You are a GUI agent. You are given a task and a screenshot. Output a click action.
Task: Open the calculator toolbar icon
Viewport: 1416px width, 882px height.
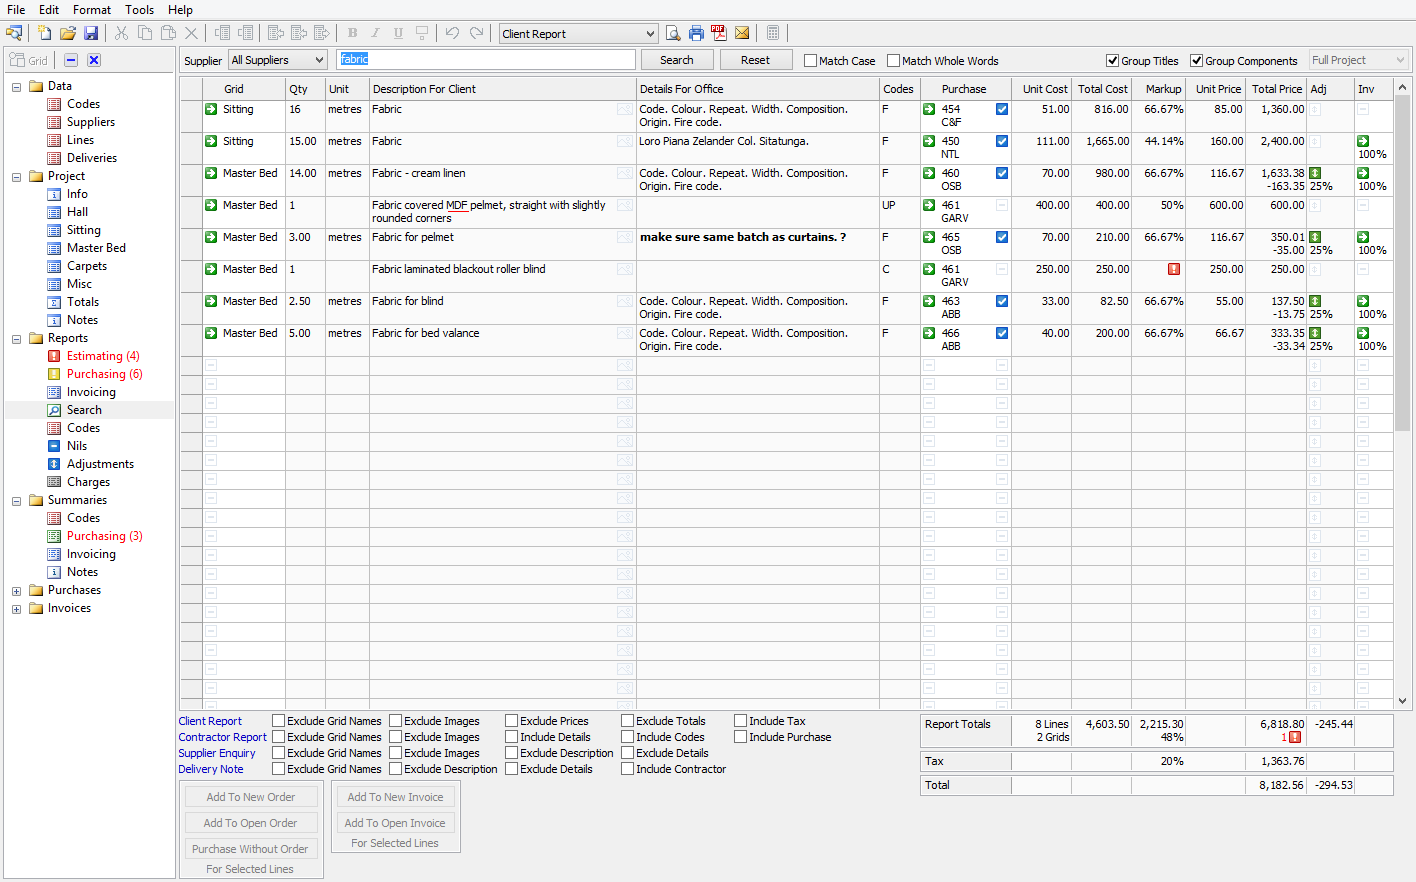click(773, 33)
